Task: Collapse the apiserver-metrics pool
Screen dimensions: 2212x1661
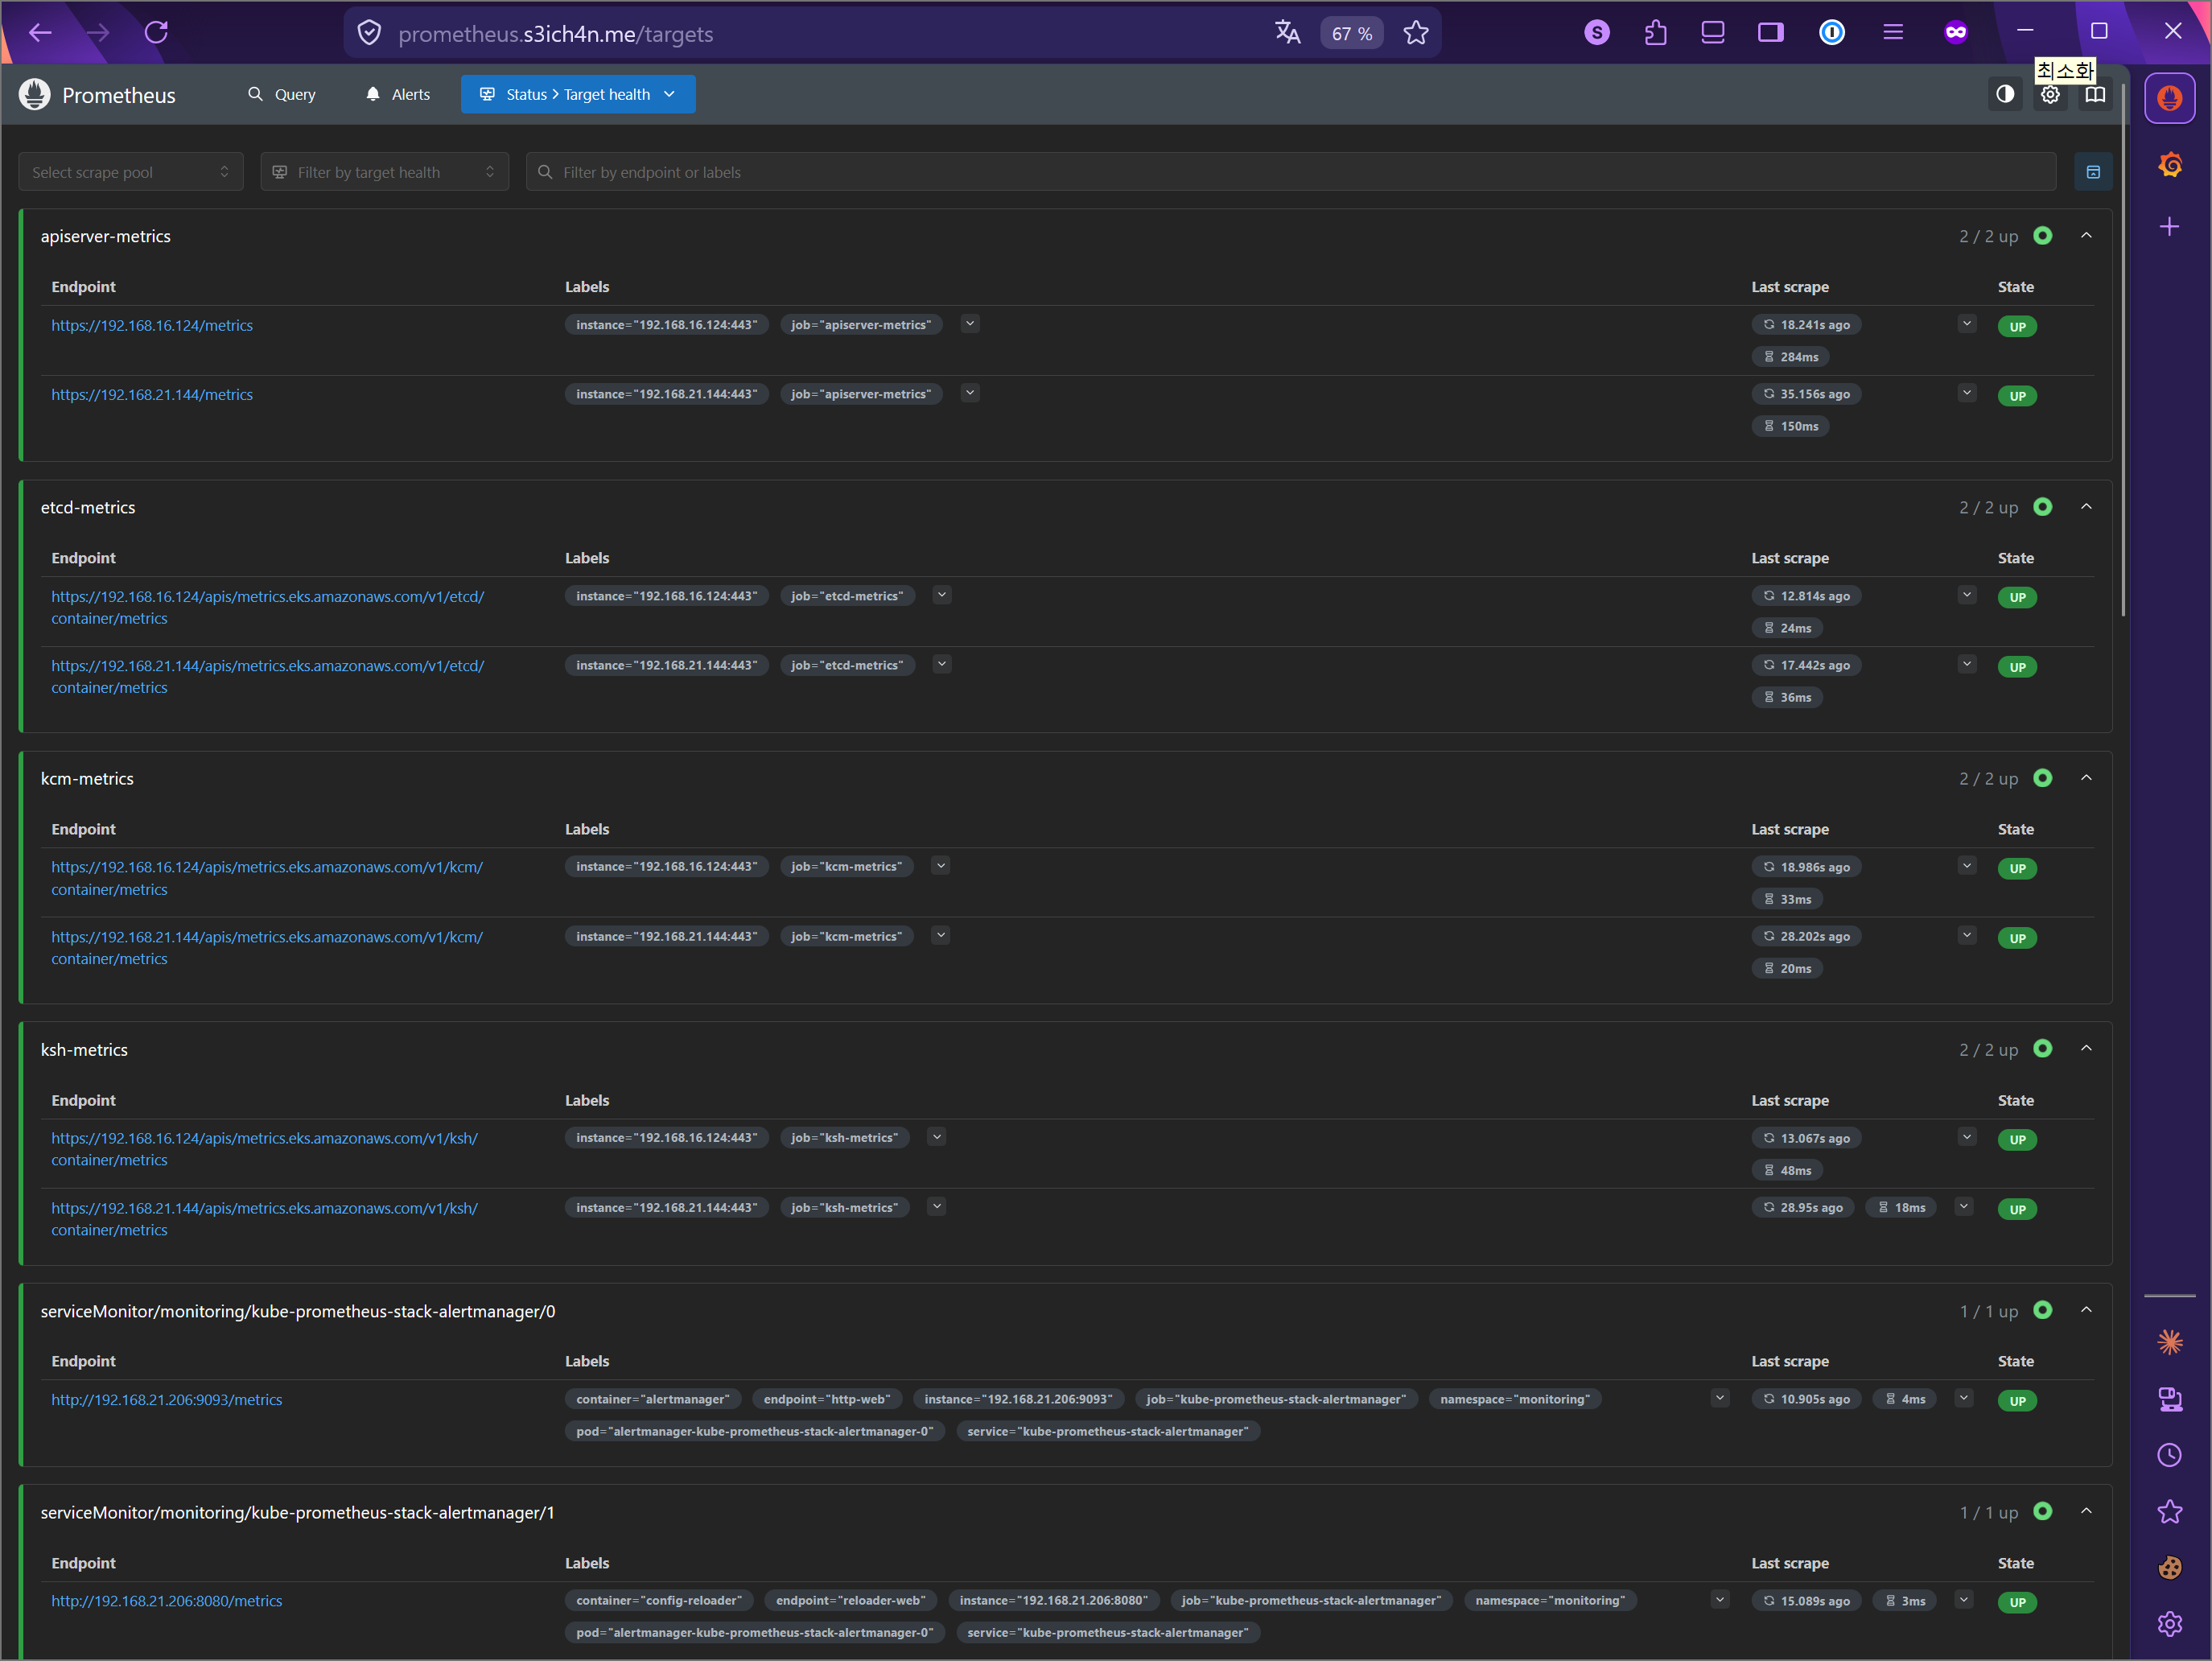Action: click(2086, 236)
